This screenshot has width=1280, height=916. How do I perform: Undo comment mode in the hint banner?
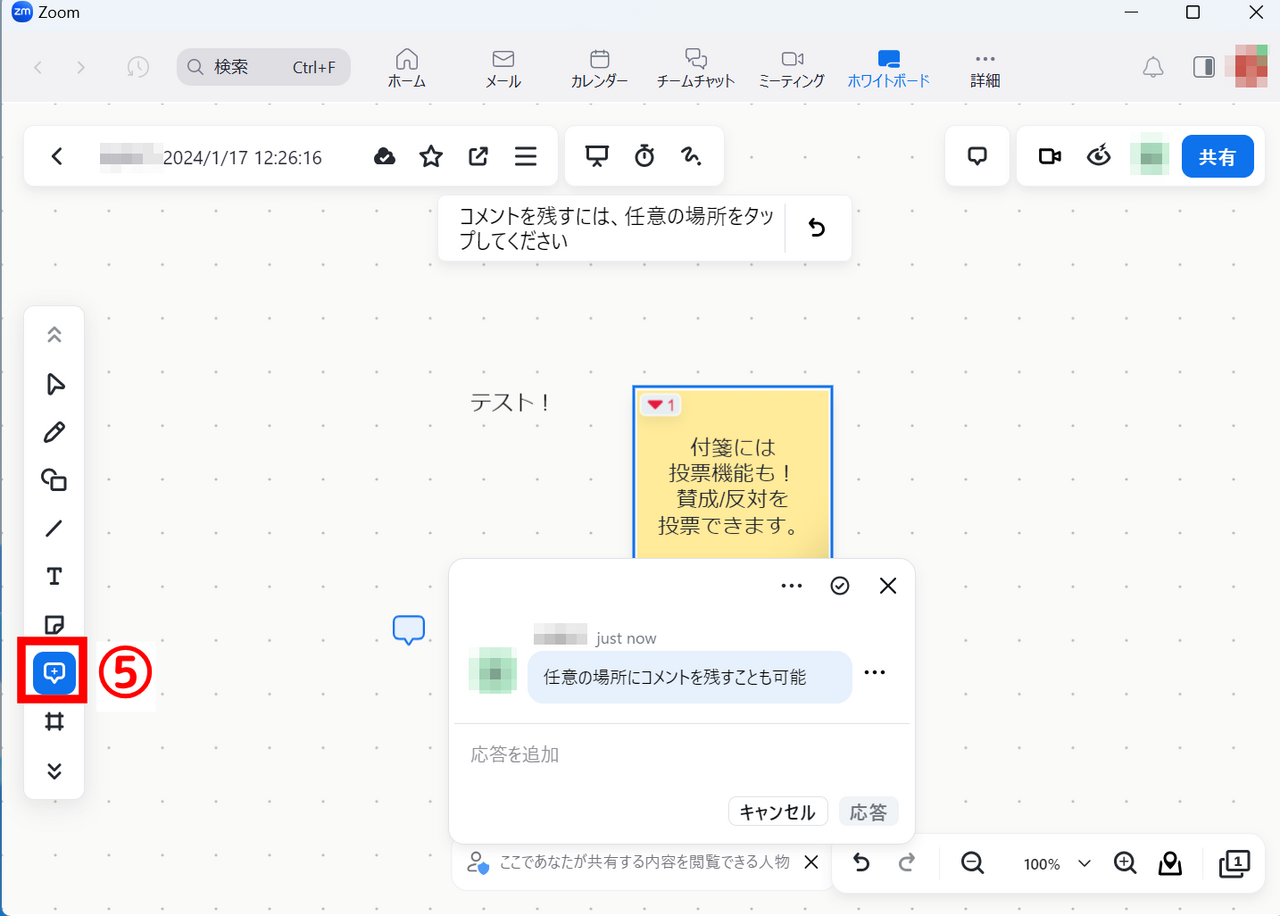click(x=816, y=228)
